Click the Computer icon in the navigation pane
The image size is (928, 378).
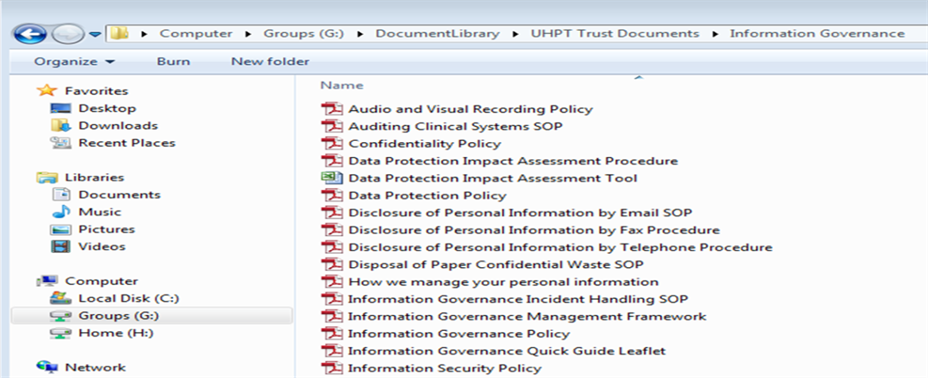(47, 281)
